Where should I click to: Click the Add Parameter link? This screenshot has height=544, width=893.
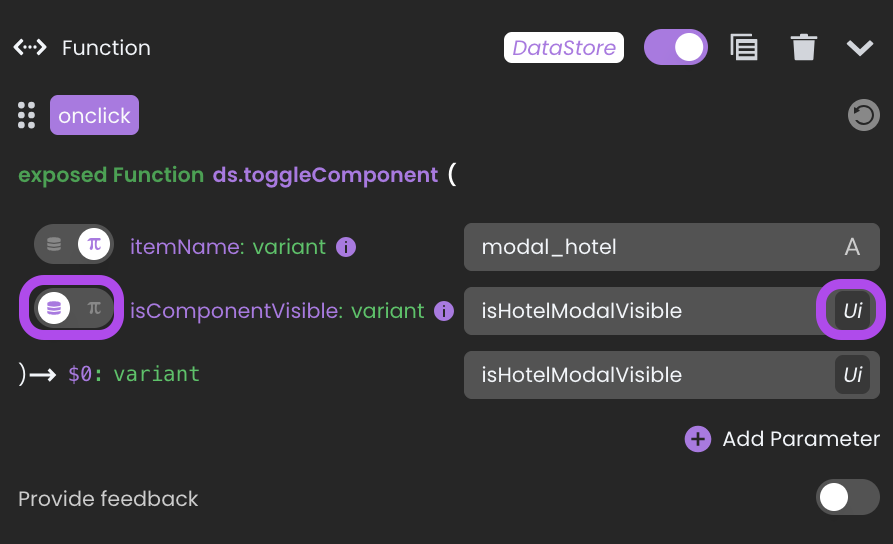[801, 439]
